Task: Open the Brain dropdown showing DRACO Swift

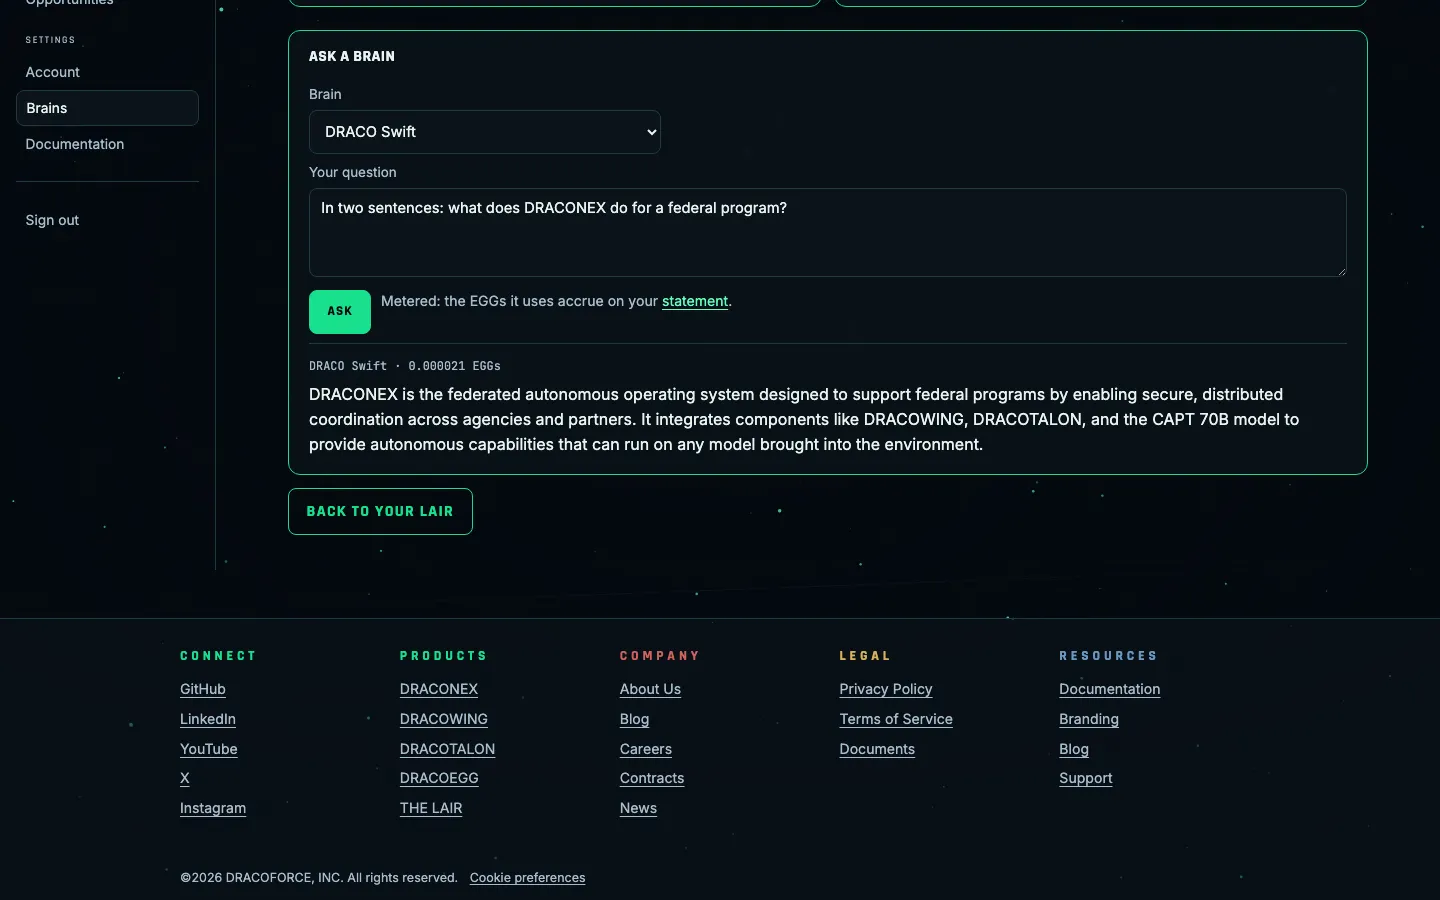Action: pos(485,132)
